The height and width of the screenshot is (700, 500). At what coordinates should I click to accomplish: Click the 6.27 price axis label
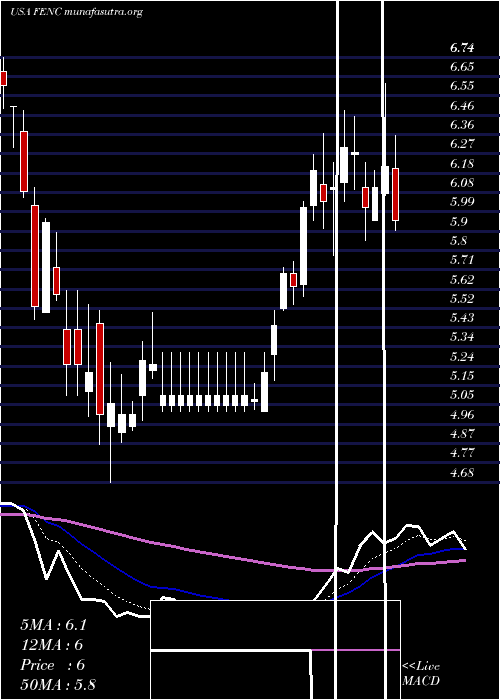pyautogui.click(x=462, y=144)
